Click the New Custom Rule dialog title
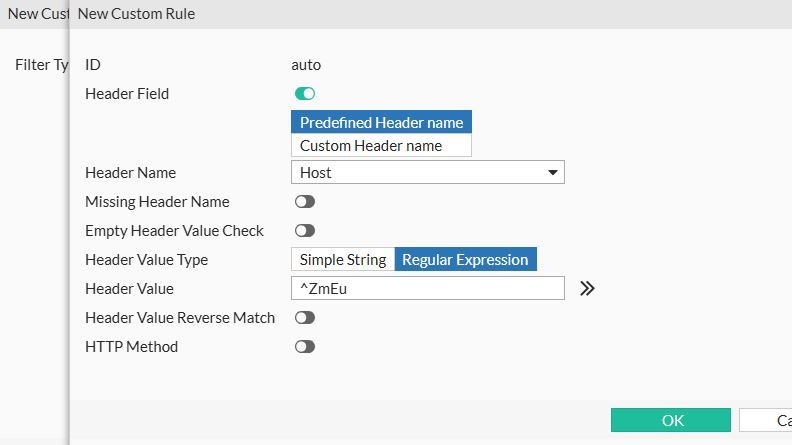This screenshot has width=792, height=445. 136,14
